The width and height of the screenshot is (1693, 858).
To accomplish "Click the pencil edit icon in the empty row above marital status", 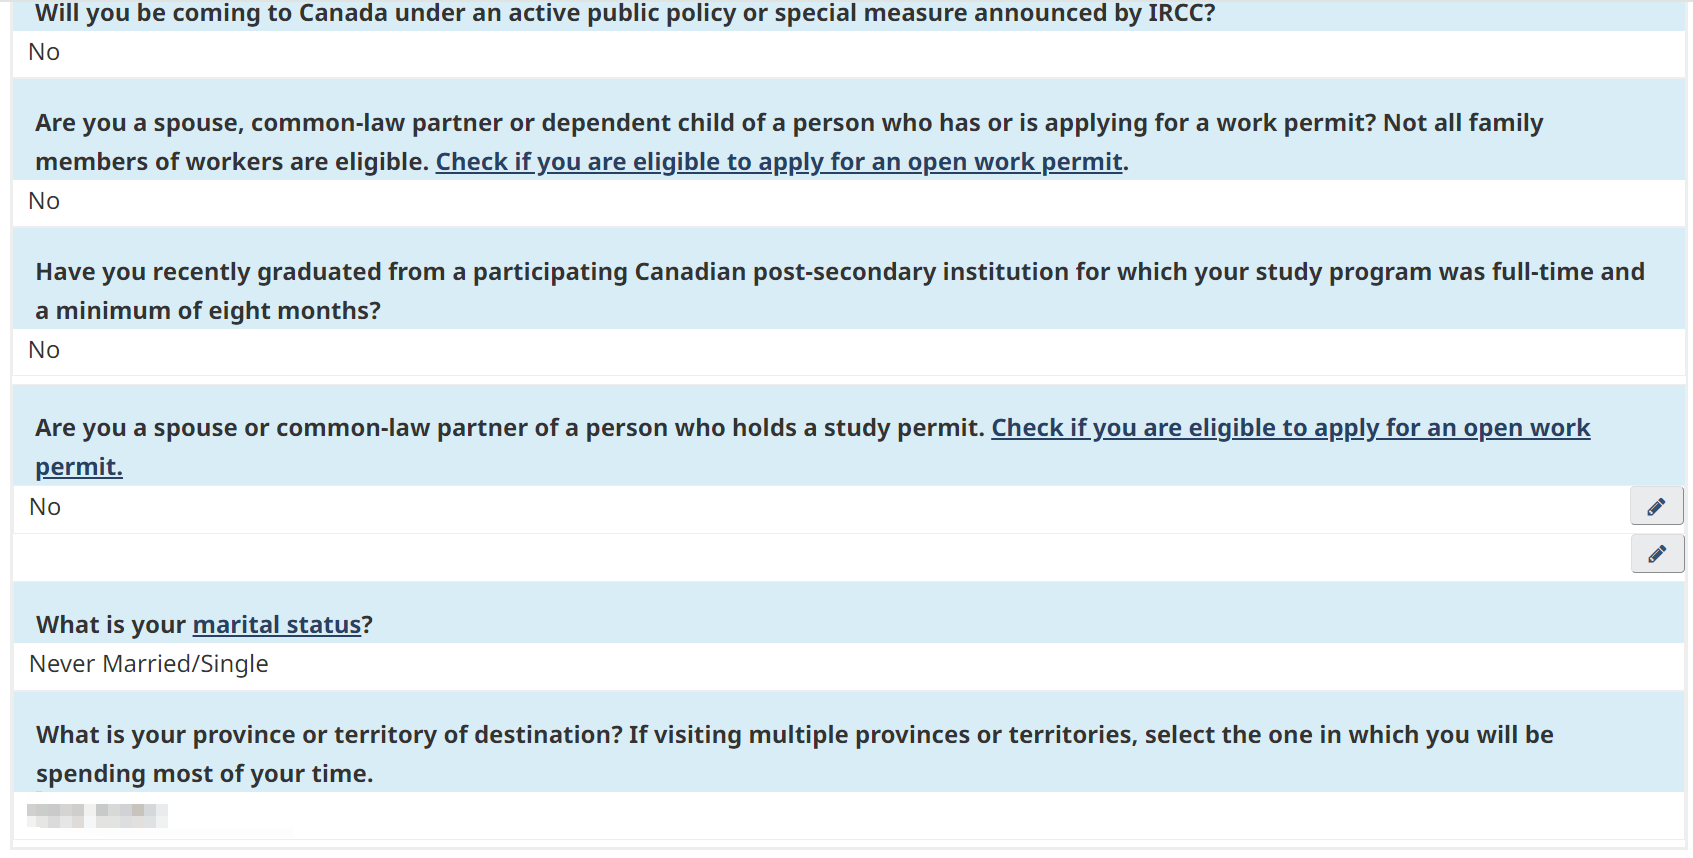I will pos(1656,553).
